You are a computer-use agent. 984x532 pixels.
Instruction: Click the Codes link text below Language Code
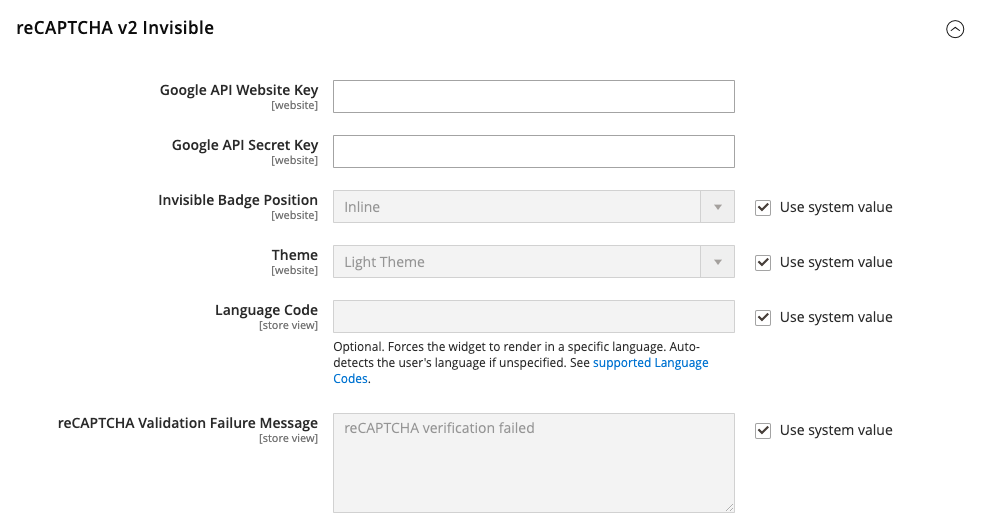pos(350,379)
